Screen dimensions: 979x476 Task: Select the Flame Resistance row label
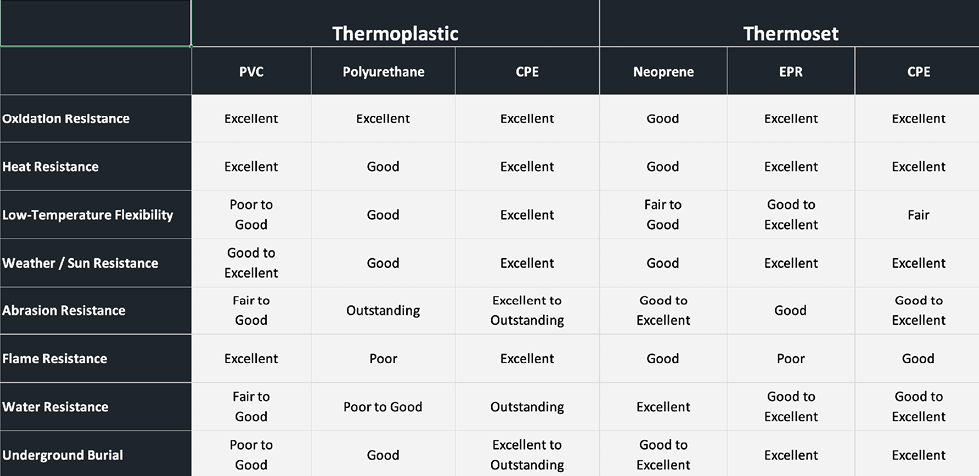pyautogui.click(x=96, y=359)
